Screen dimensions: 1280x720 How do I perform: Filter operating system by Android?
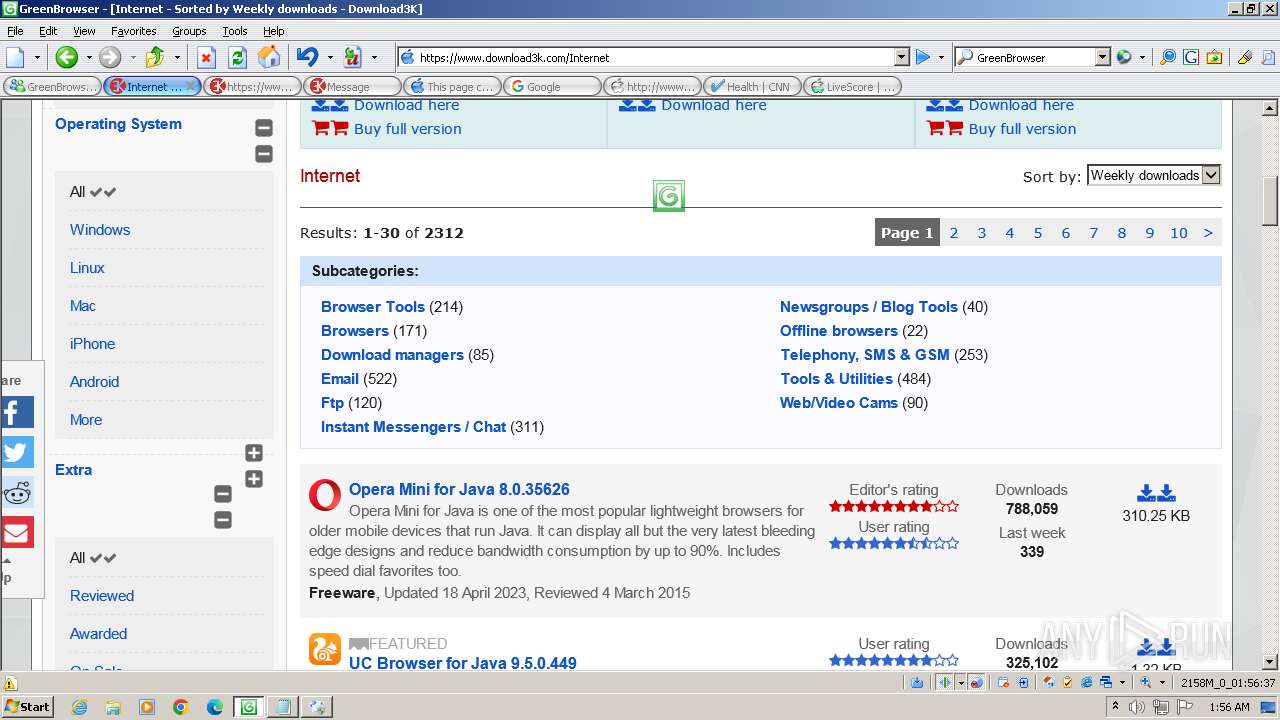(94, 382)
